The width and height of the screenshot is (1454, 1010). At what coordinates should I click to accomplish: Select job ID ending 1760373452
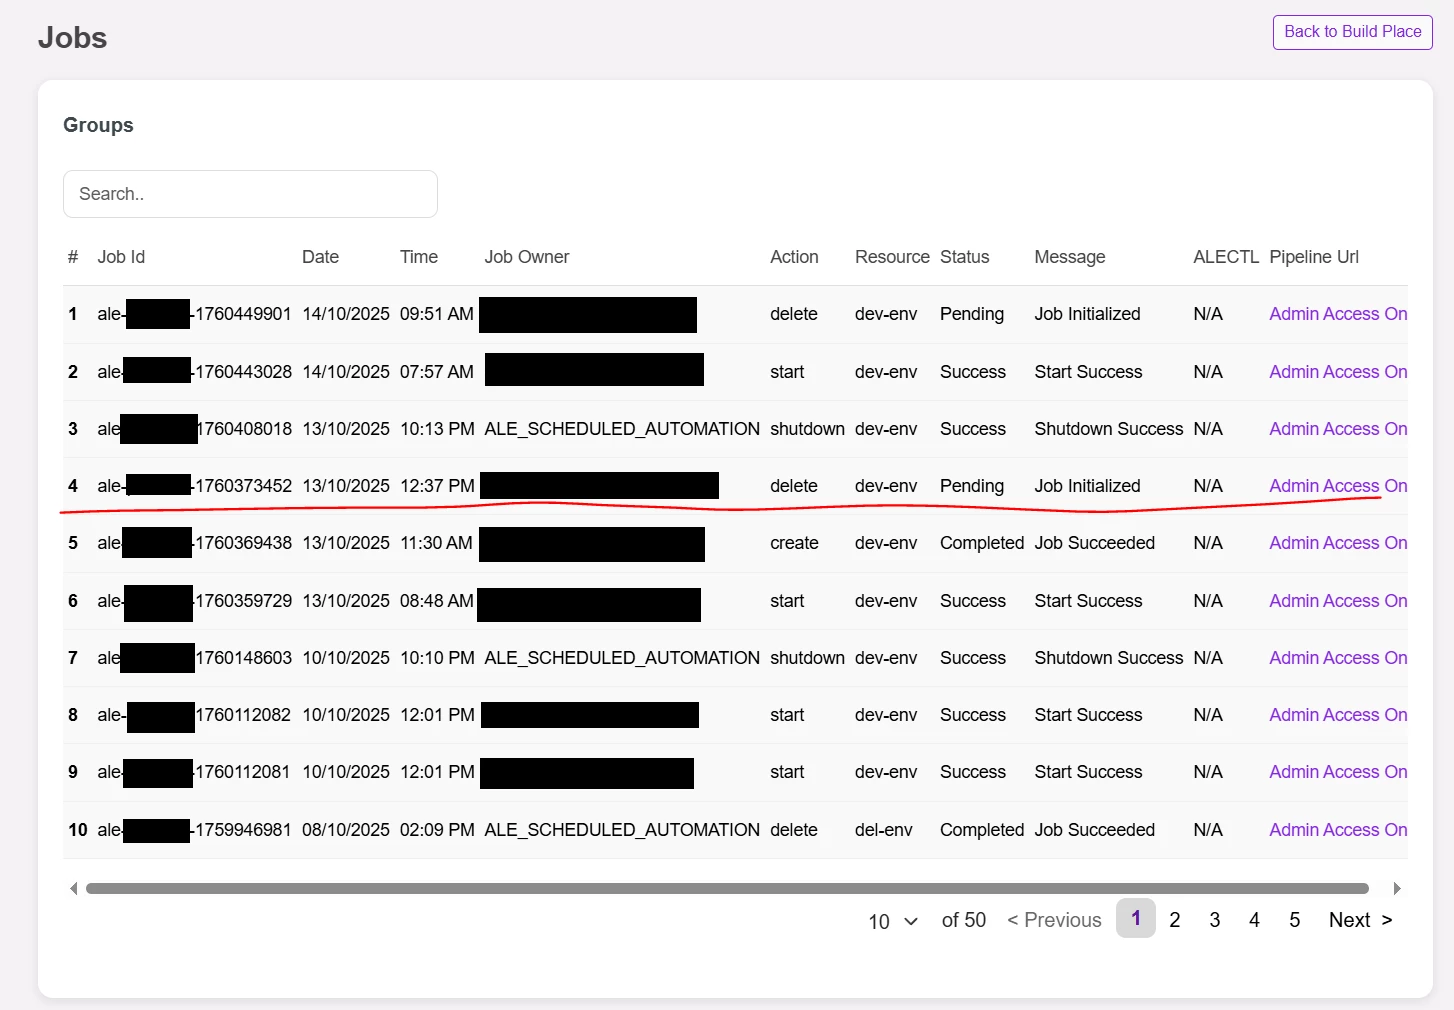tap(194, 486)
